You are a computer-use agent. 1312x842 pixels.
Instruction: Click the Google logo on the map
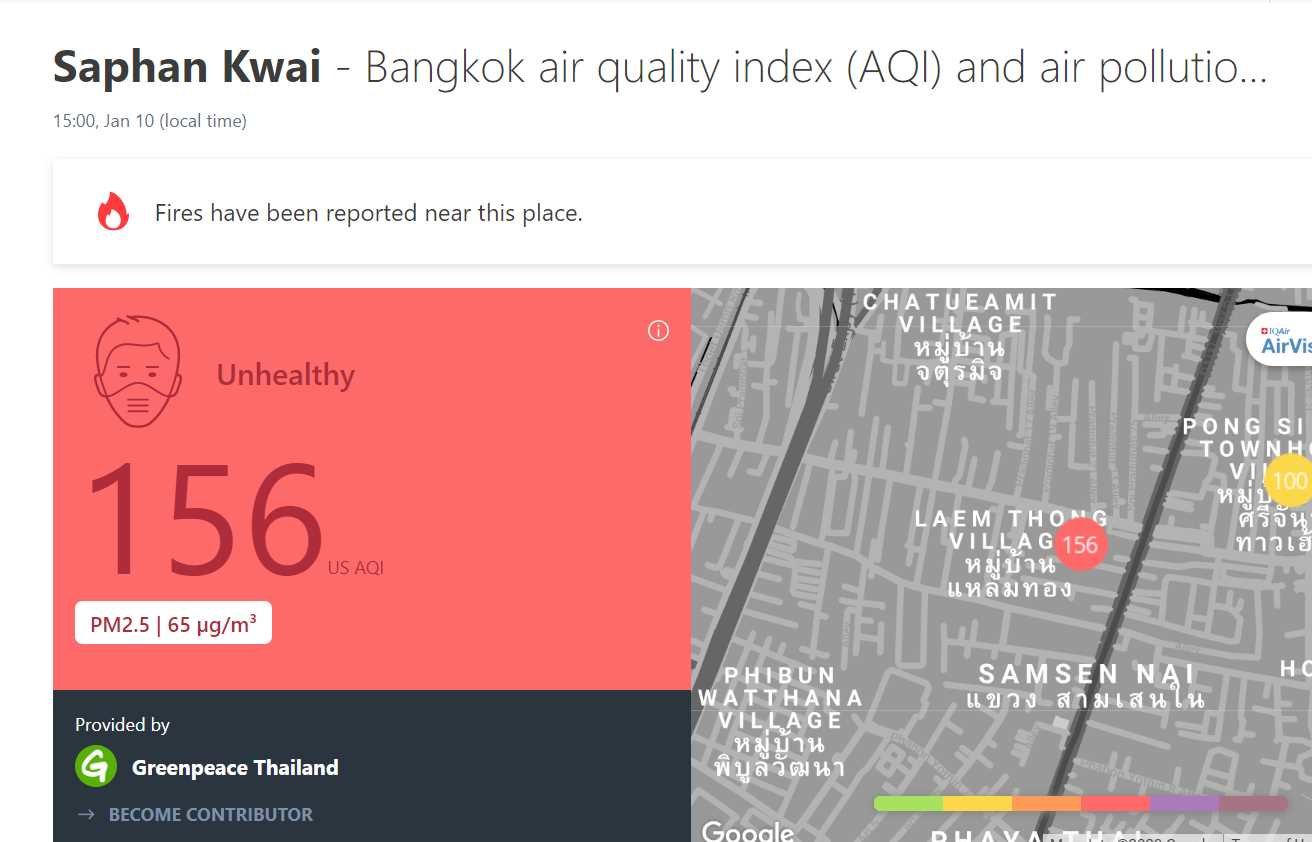[x=747, y=830]
